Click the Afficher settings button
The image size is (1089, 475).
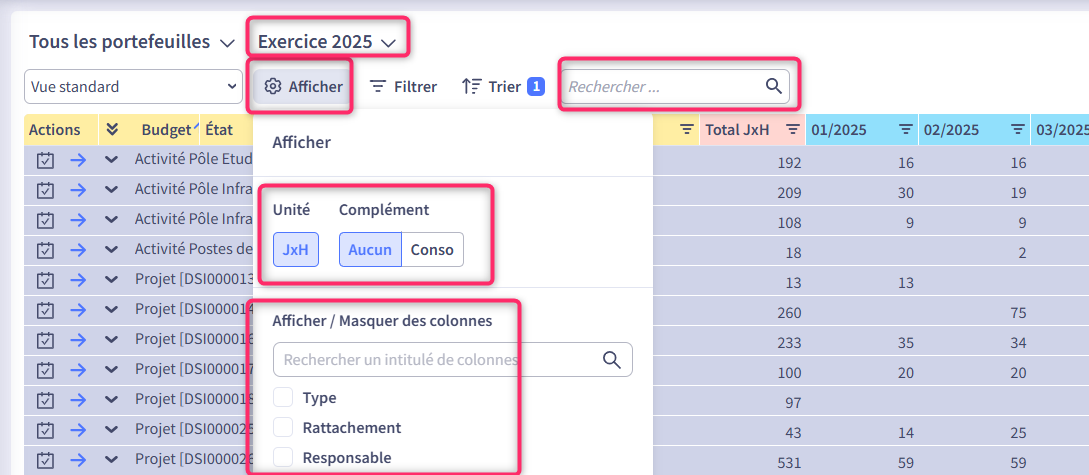point(303,87)
